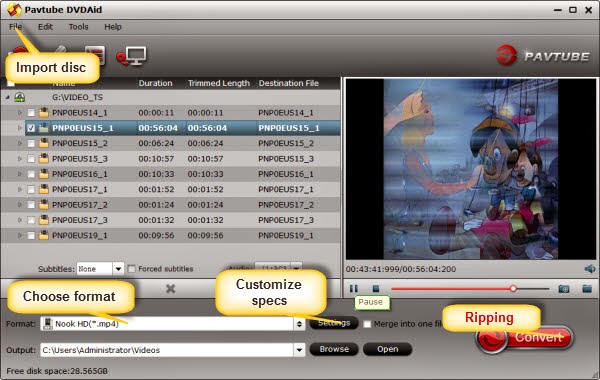The image size is (600, 380).
Task: Check the PNP0EUS16_1 checkbox
Action: [31, 174]
